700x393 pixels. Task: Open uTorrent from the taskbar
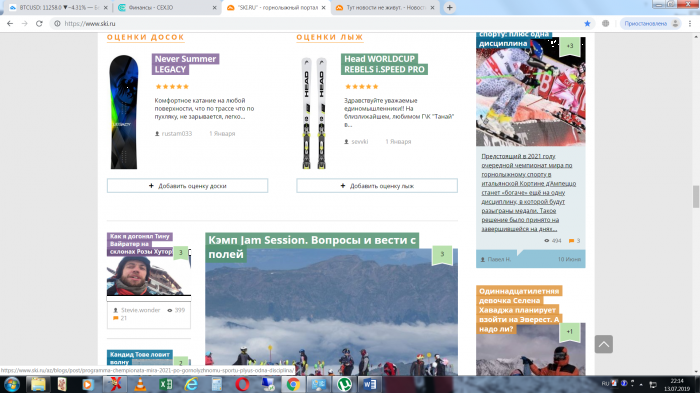(344, 384)
